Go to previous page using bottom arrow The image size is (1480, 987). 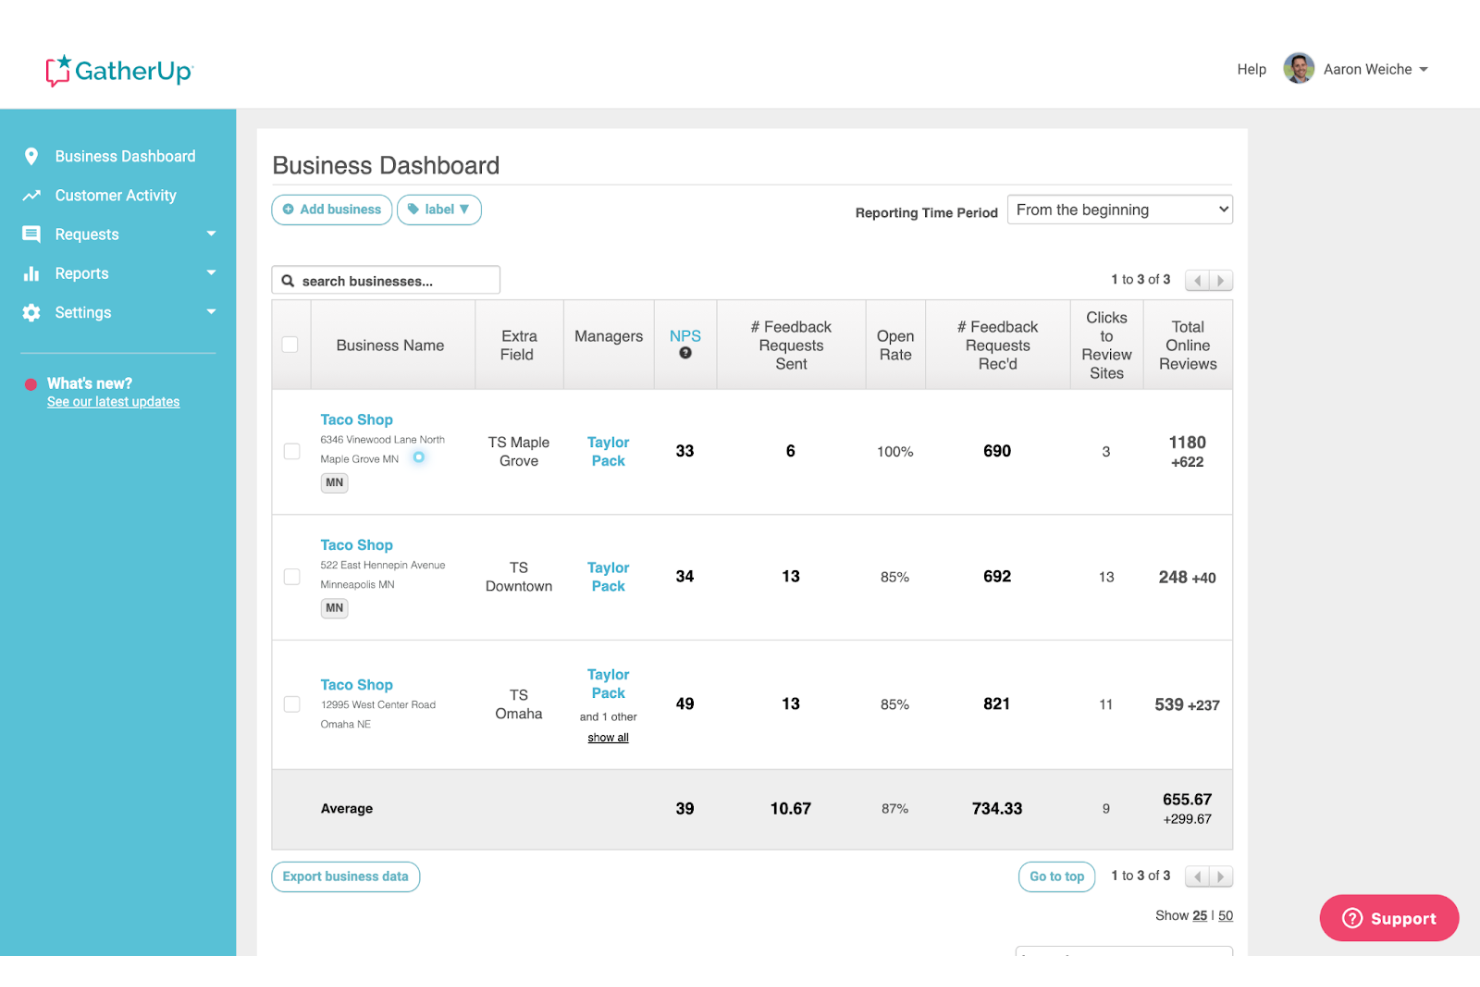pos(1197,877)
